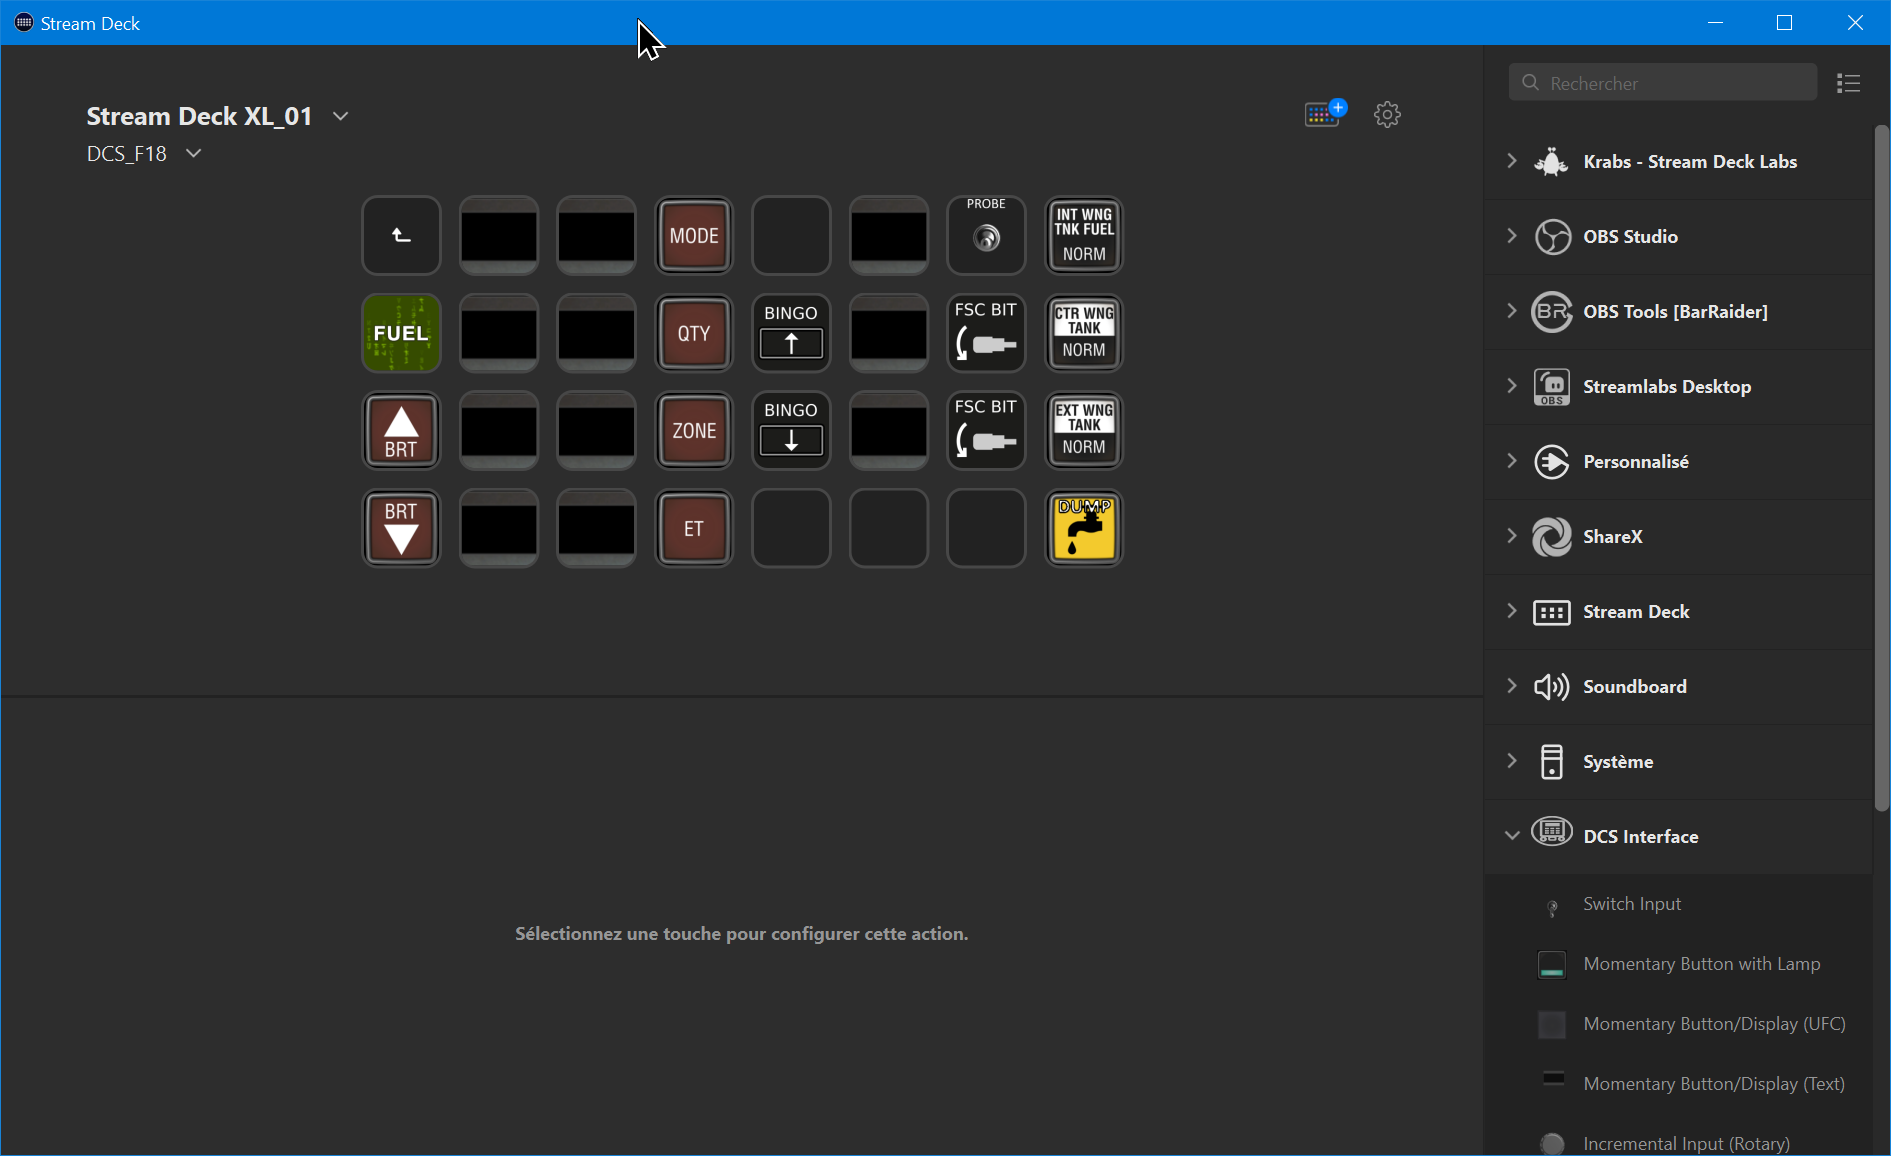
Task: Open the DCS_F18 profile dropdown
Action: click(x=194, y=153)
